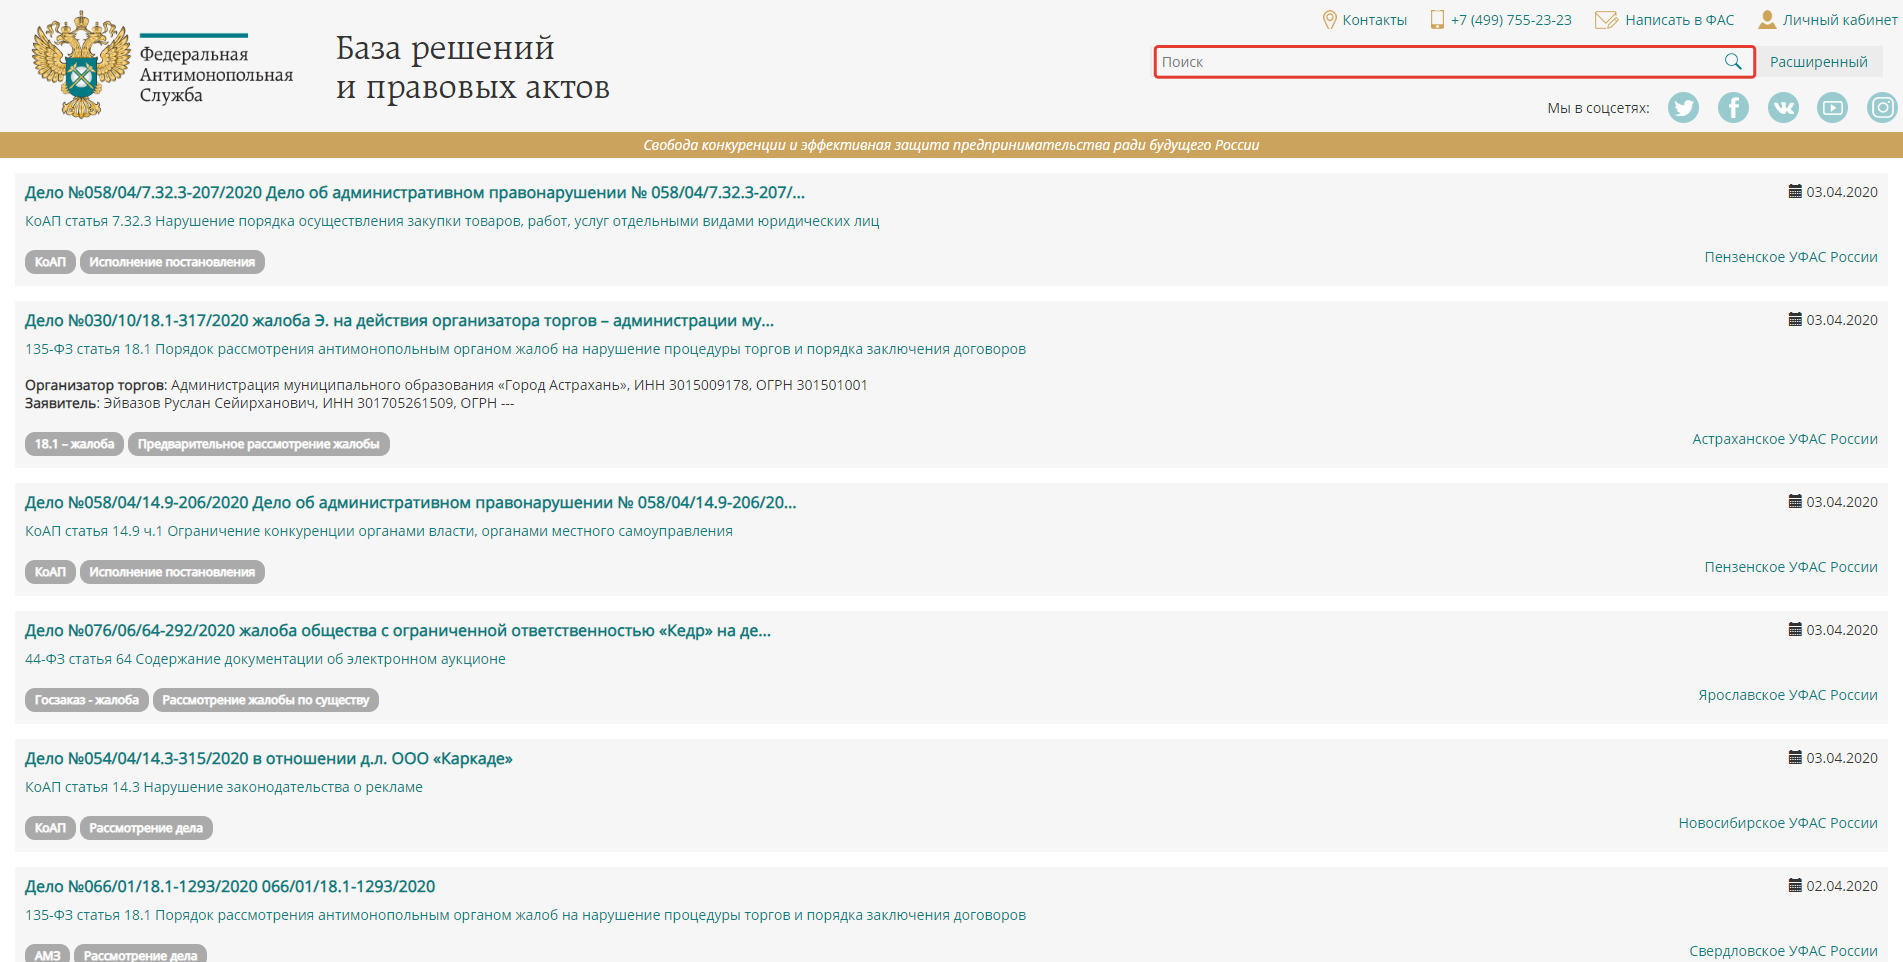Click calendar icon of case 058/04/14.9-206/2020
Screen dimensions: 1903x962
coord(1795,501)
